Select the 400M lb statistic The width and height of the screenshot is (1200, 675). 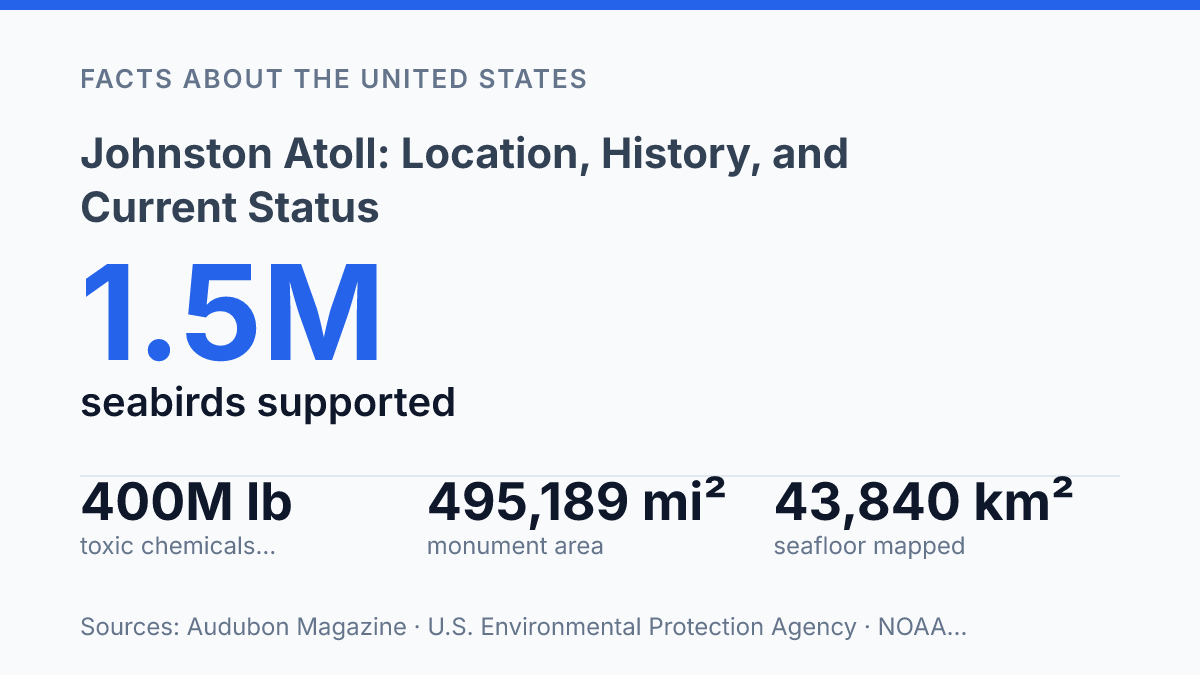(186, 502)
